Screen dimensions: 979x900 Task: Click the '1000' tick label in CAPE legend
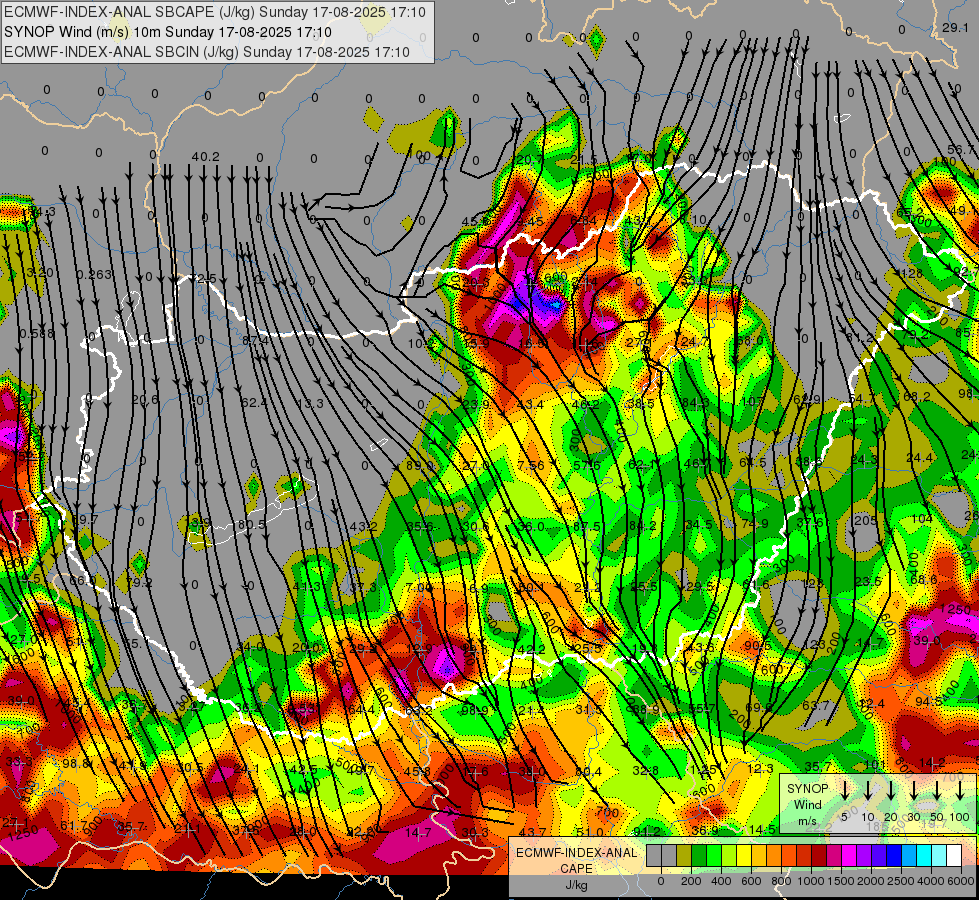point(811,881)
